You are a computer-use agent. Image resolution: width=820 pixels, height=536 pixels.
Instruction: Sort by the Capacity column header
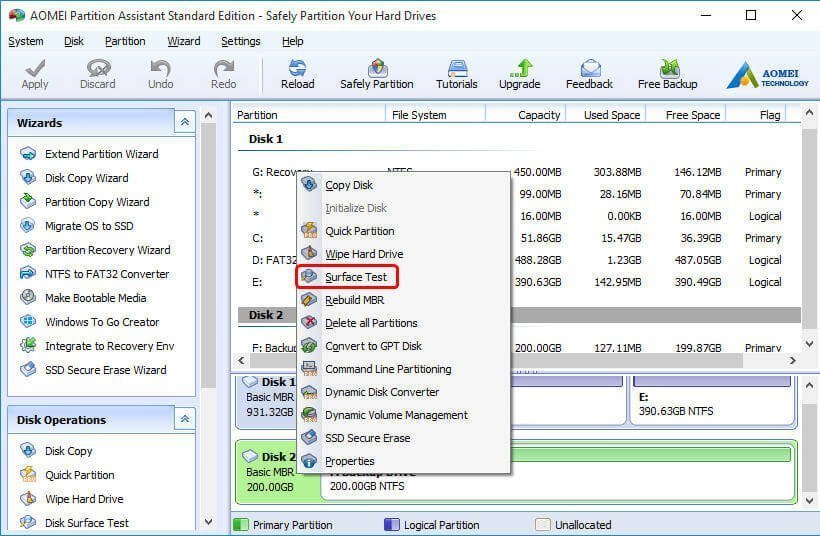(526, 115)
